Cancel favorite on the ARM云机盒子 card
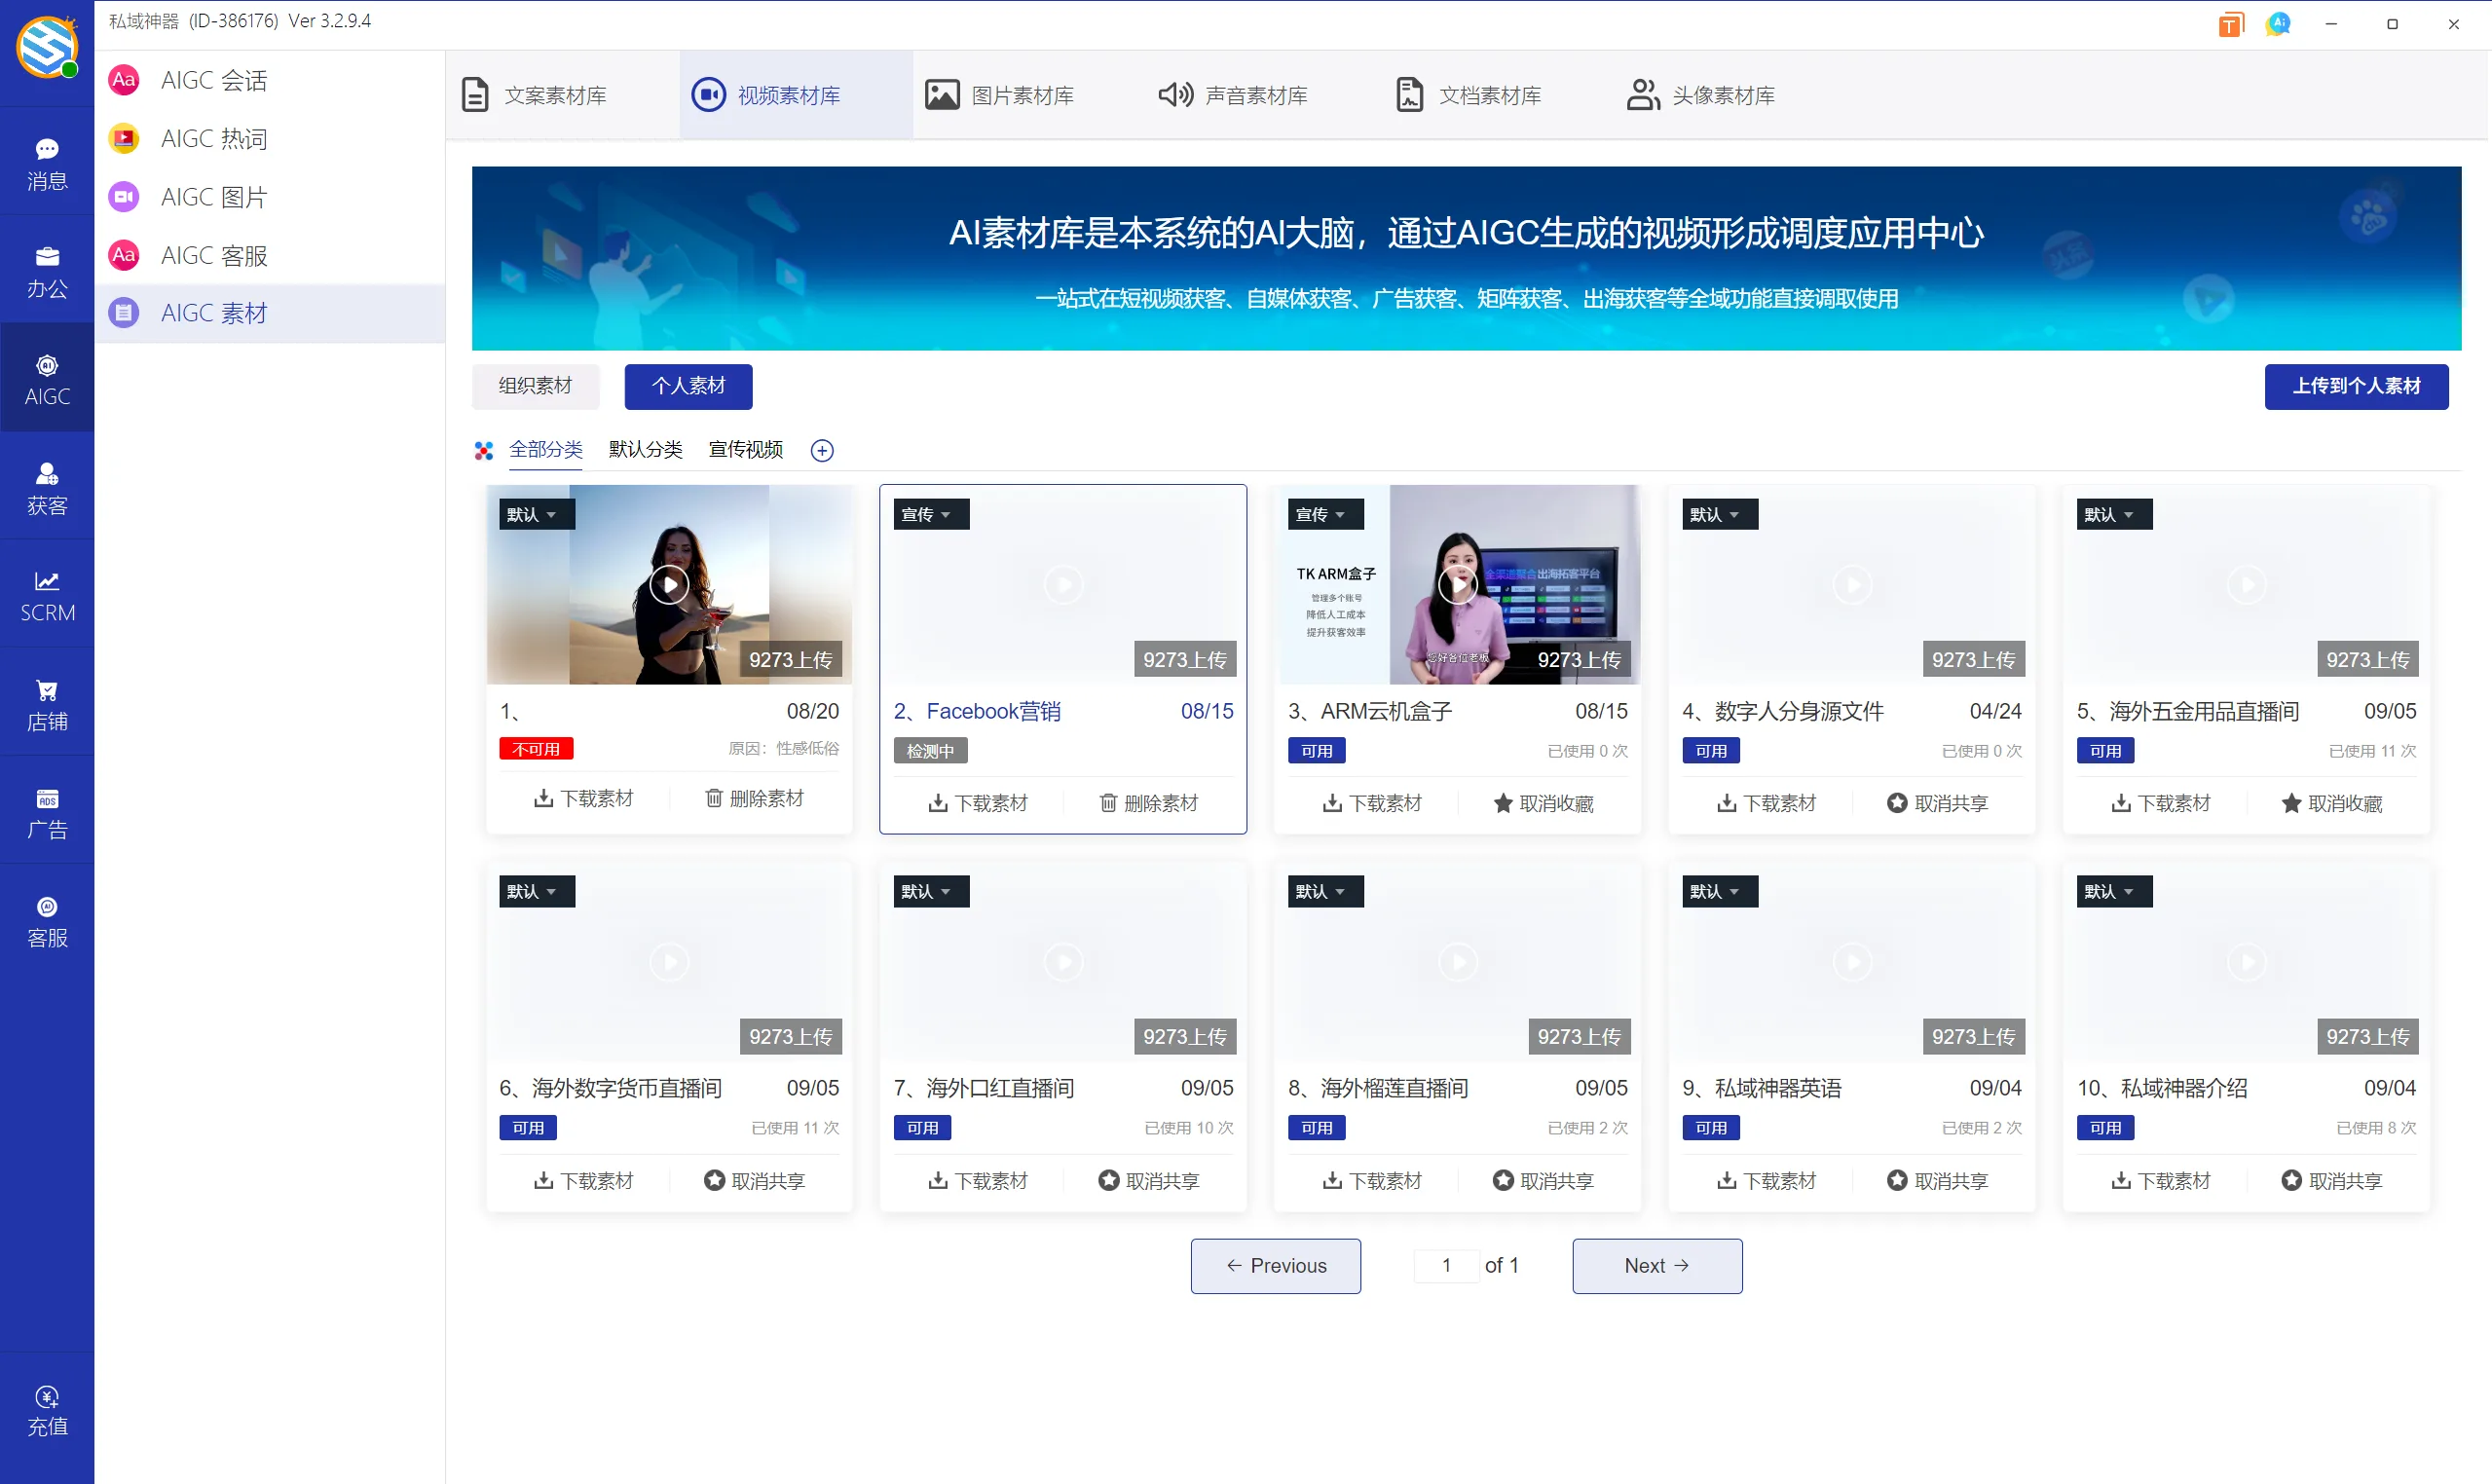Screen dimensions: 2492x1484 point(1543,802)
